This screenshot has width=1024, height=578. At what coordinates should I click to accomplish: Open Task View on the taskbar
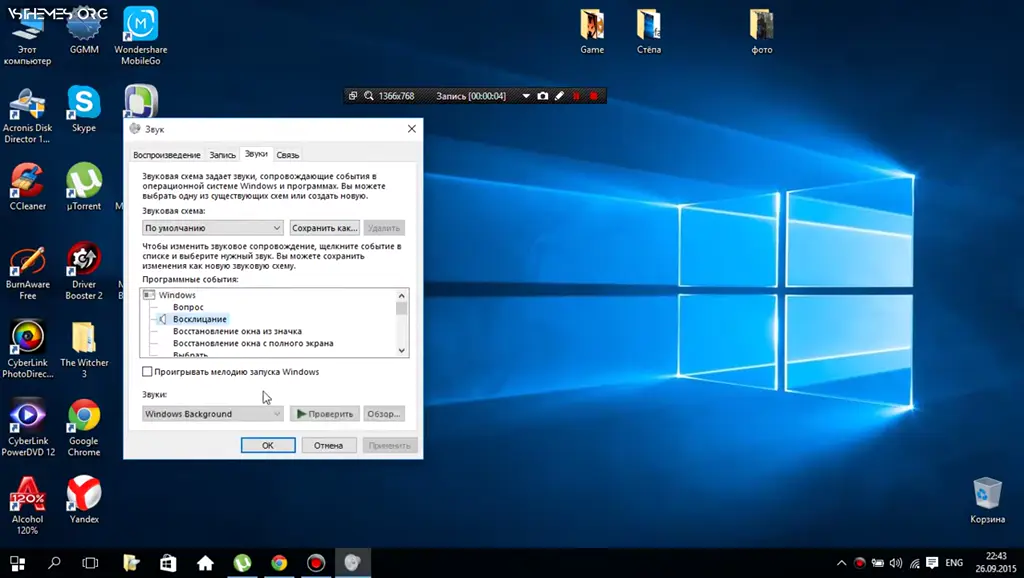click(90, 563)
